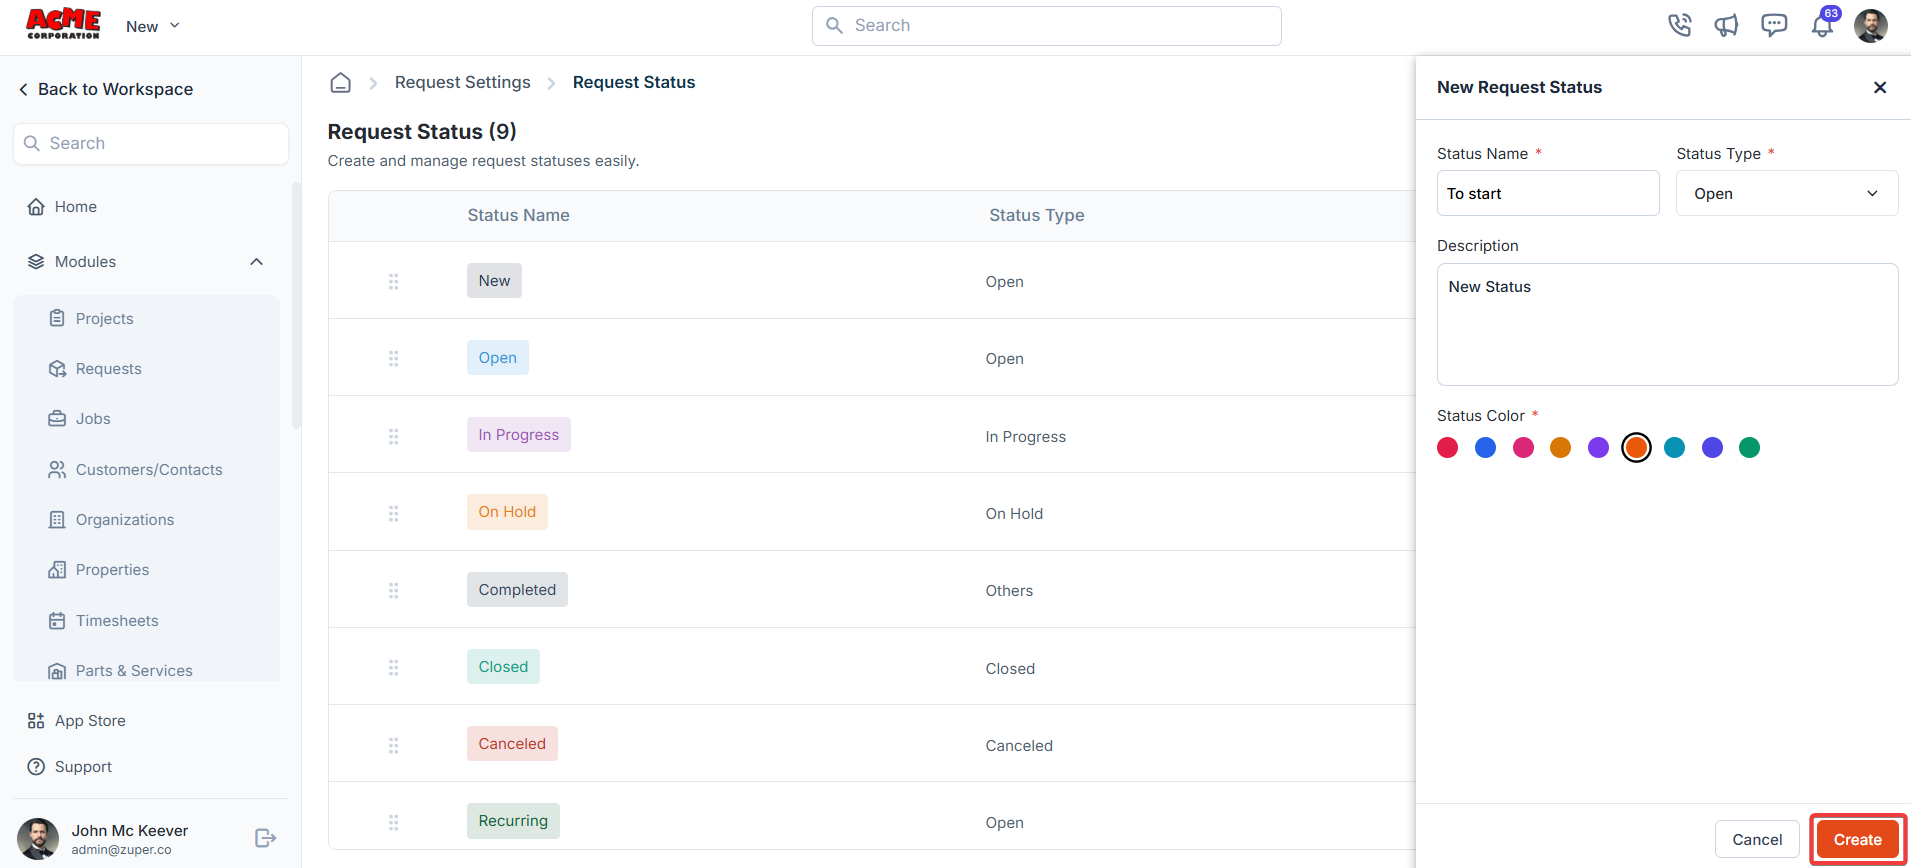The width and height of the screenshot is (1911, 868).
Task: Select the indigo status color
Action: point(1712,448)
